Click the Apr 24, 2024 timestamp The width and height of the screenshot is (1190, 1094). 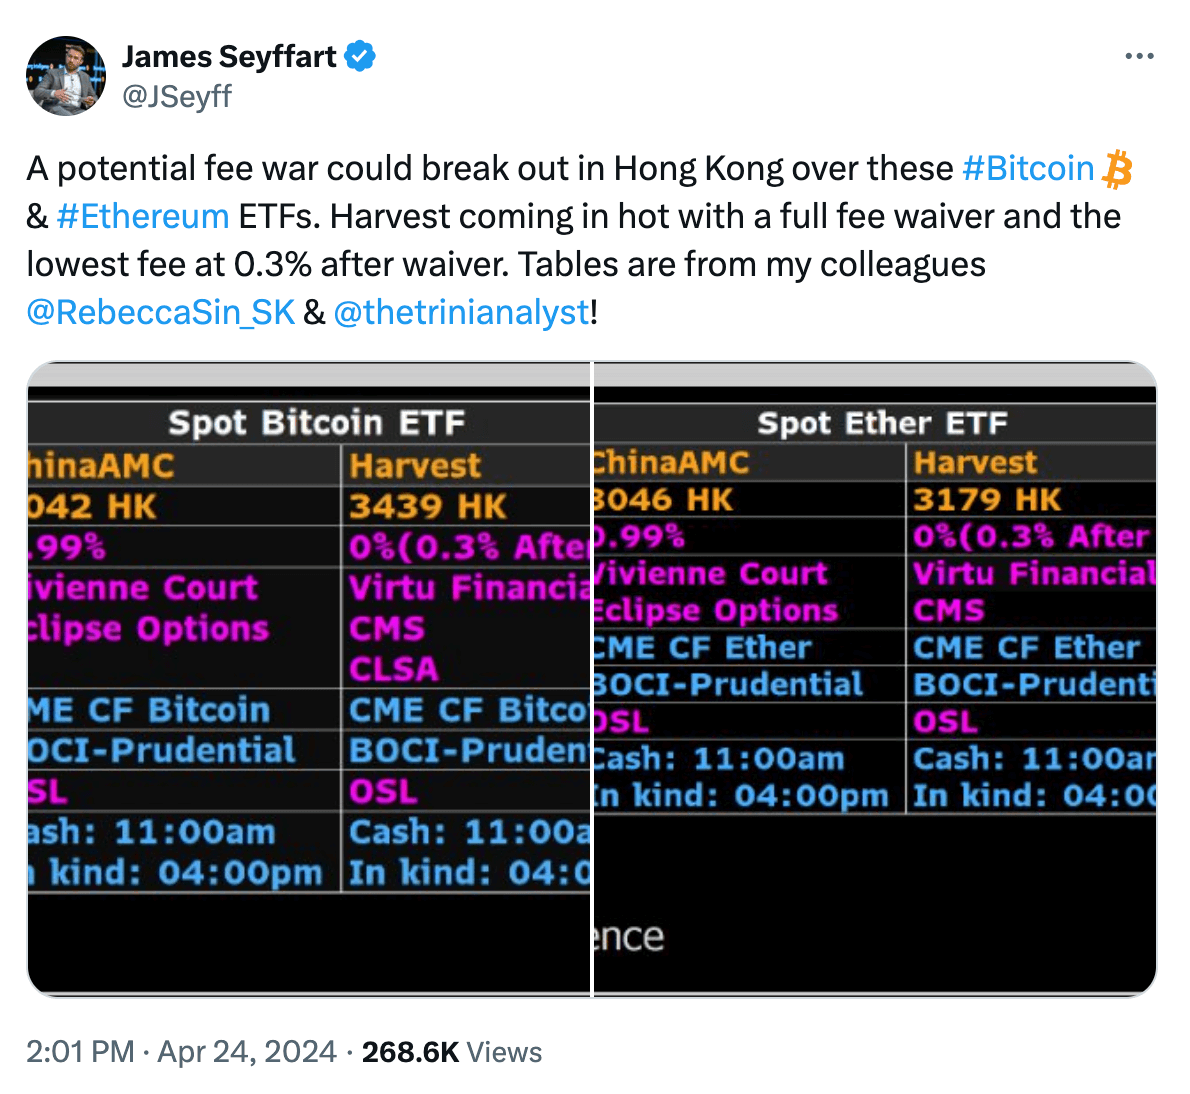click(247, 1051)
